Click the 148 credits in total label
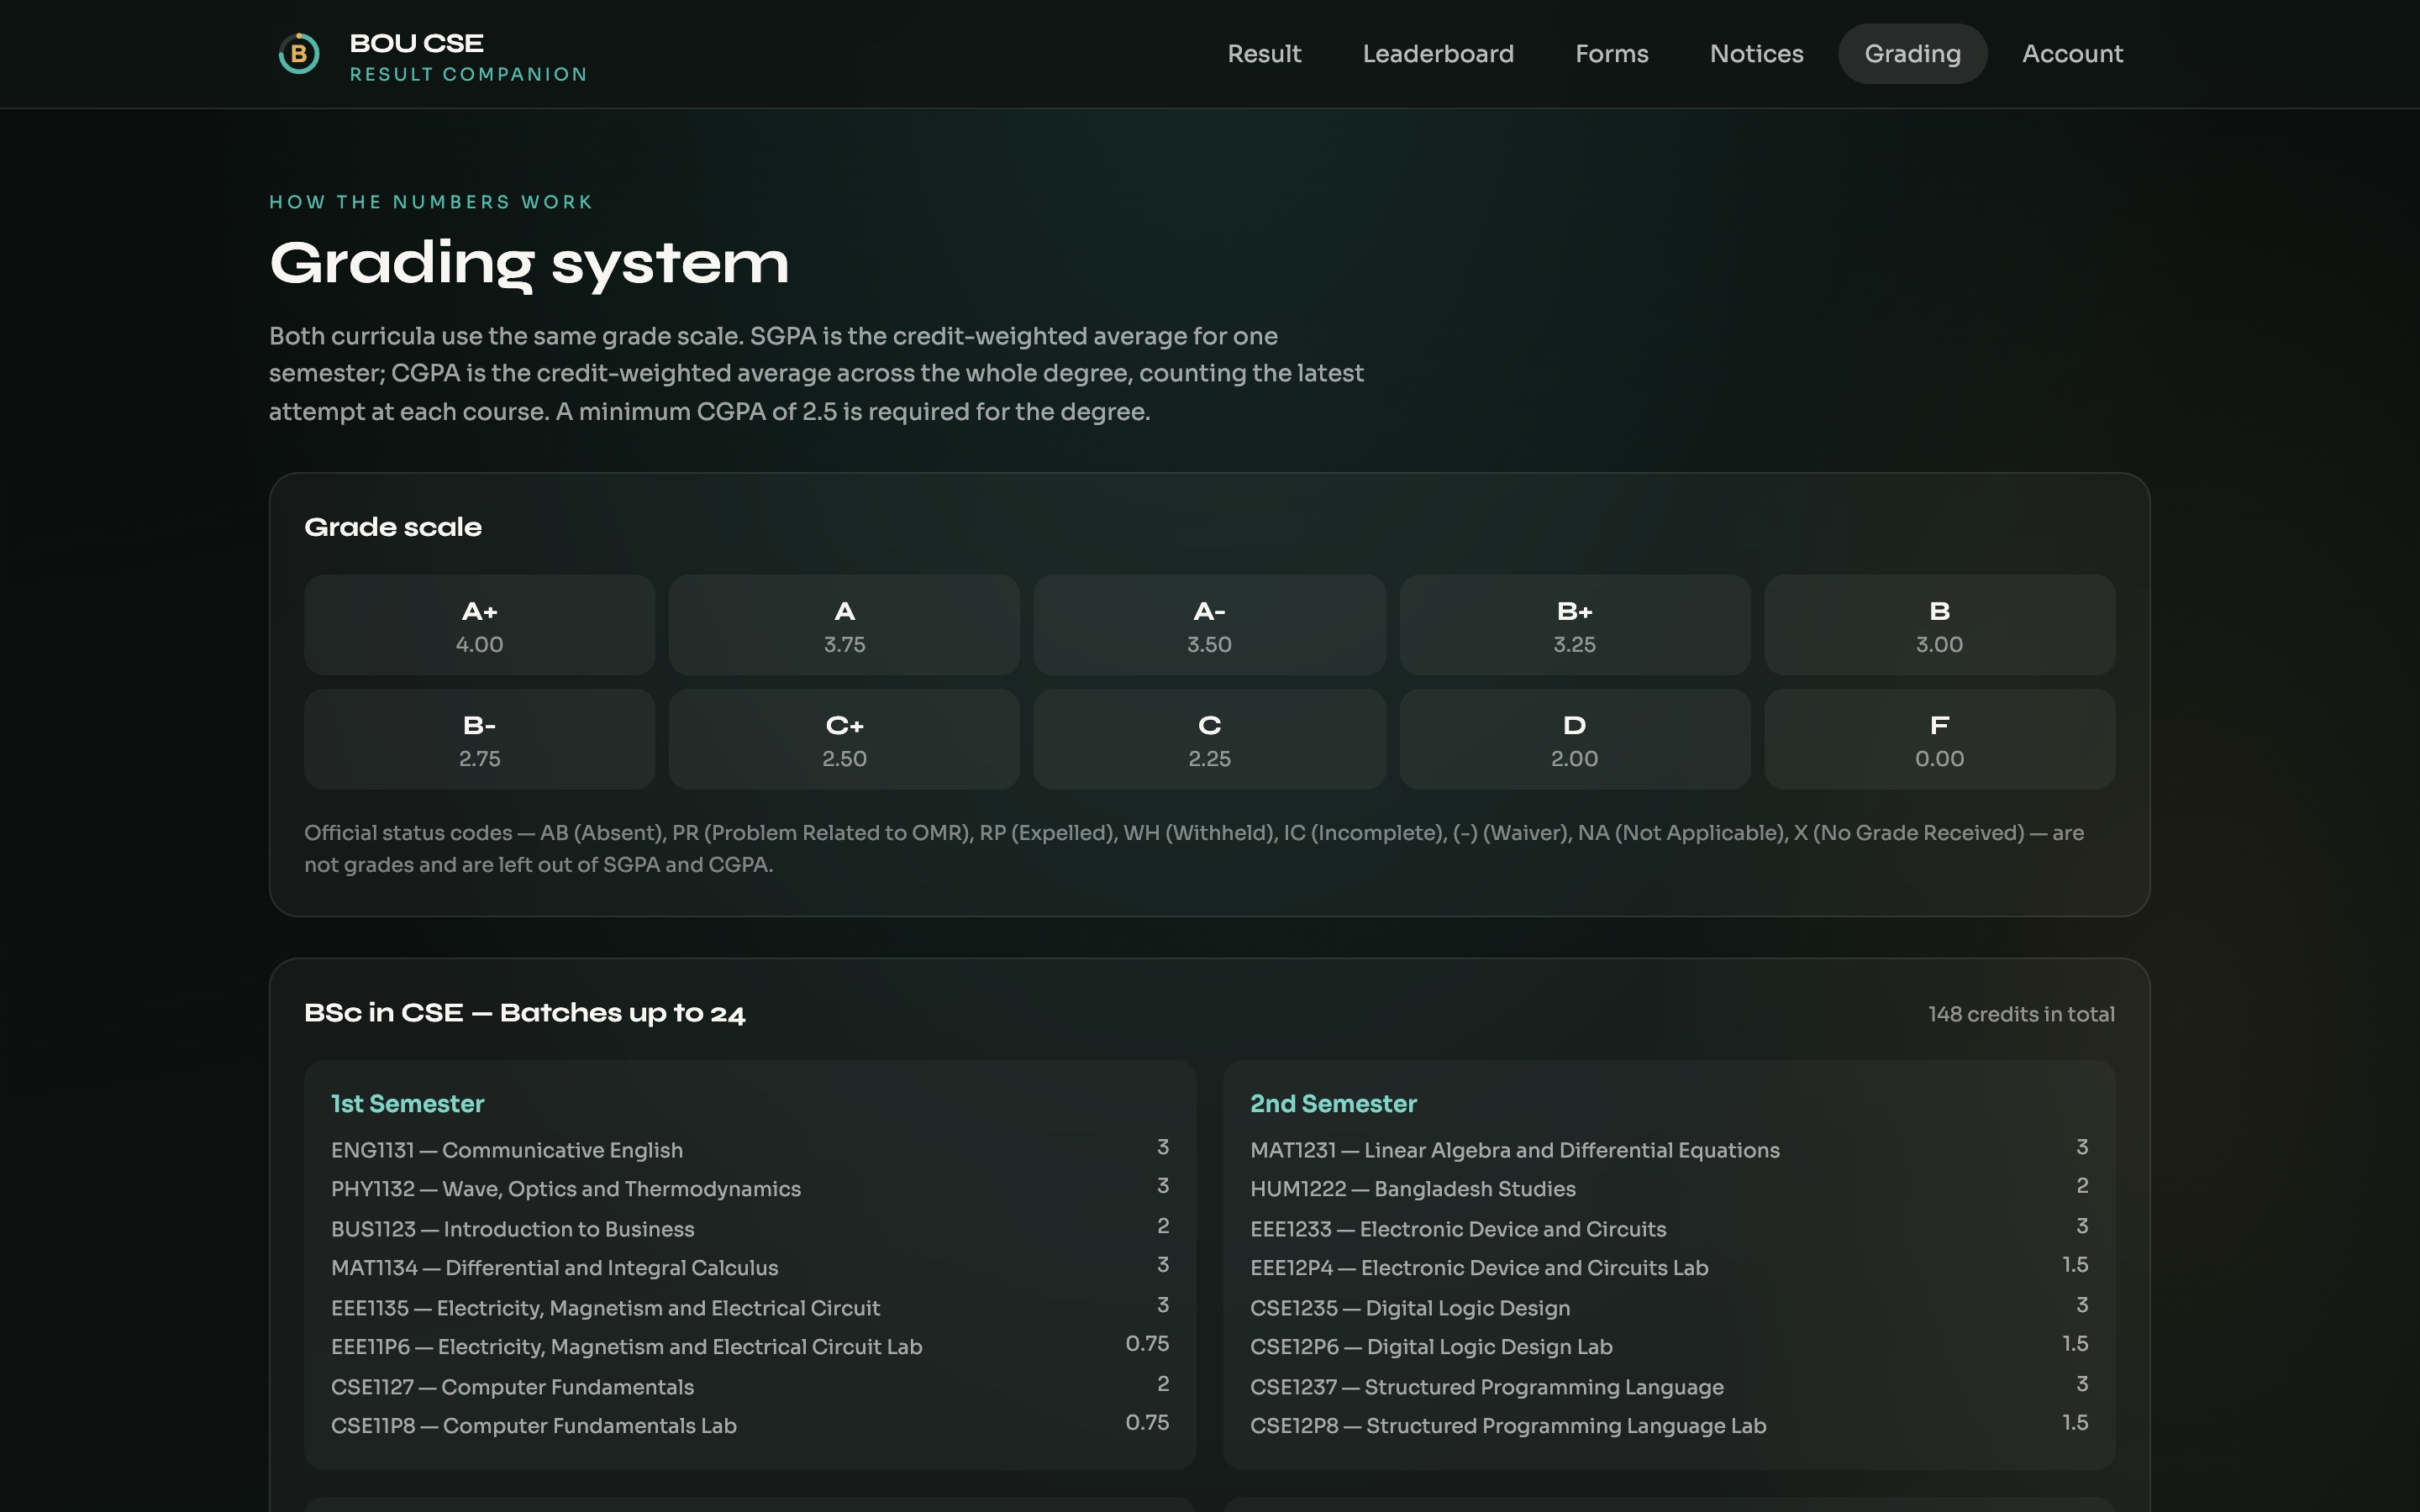 pos(2021,1014)
